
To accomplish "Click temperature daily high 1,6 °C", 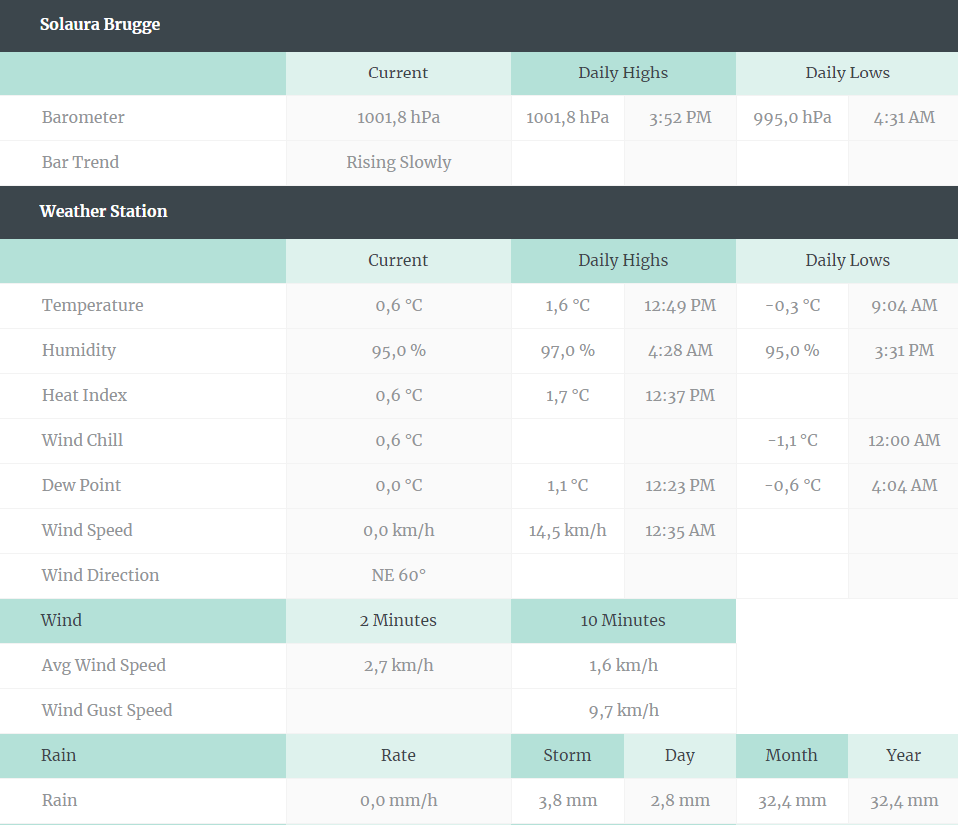I will tap(568, 306).
